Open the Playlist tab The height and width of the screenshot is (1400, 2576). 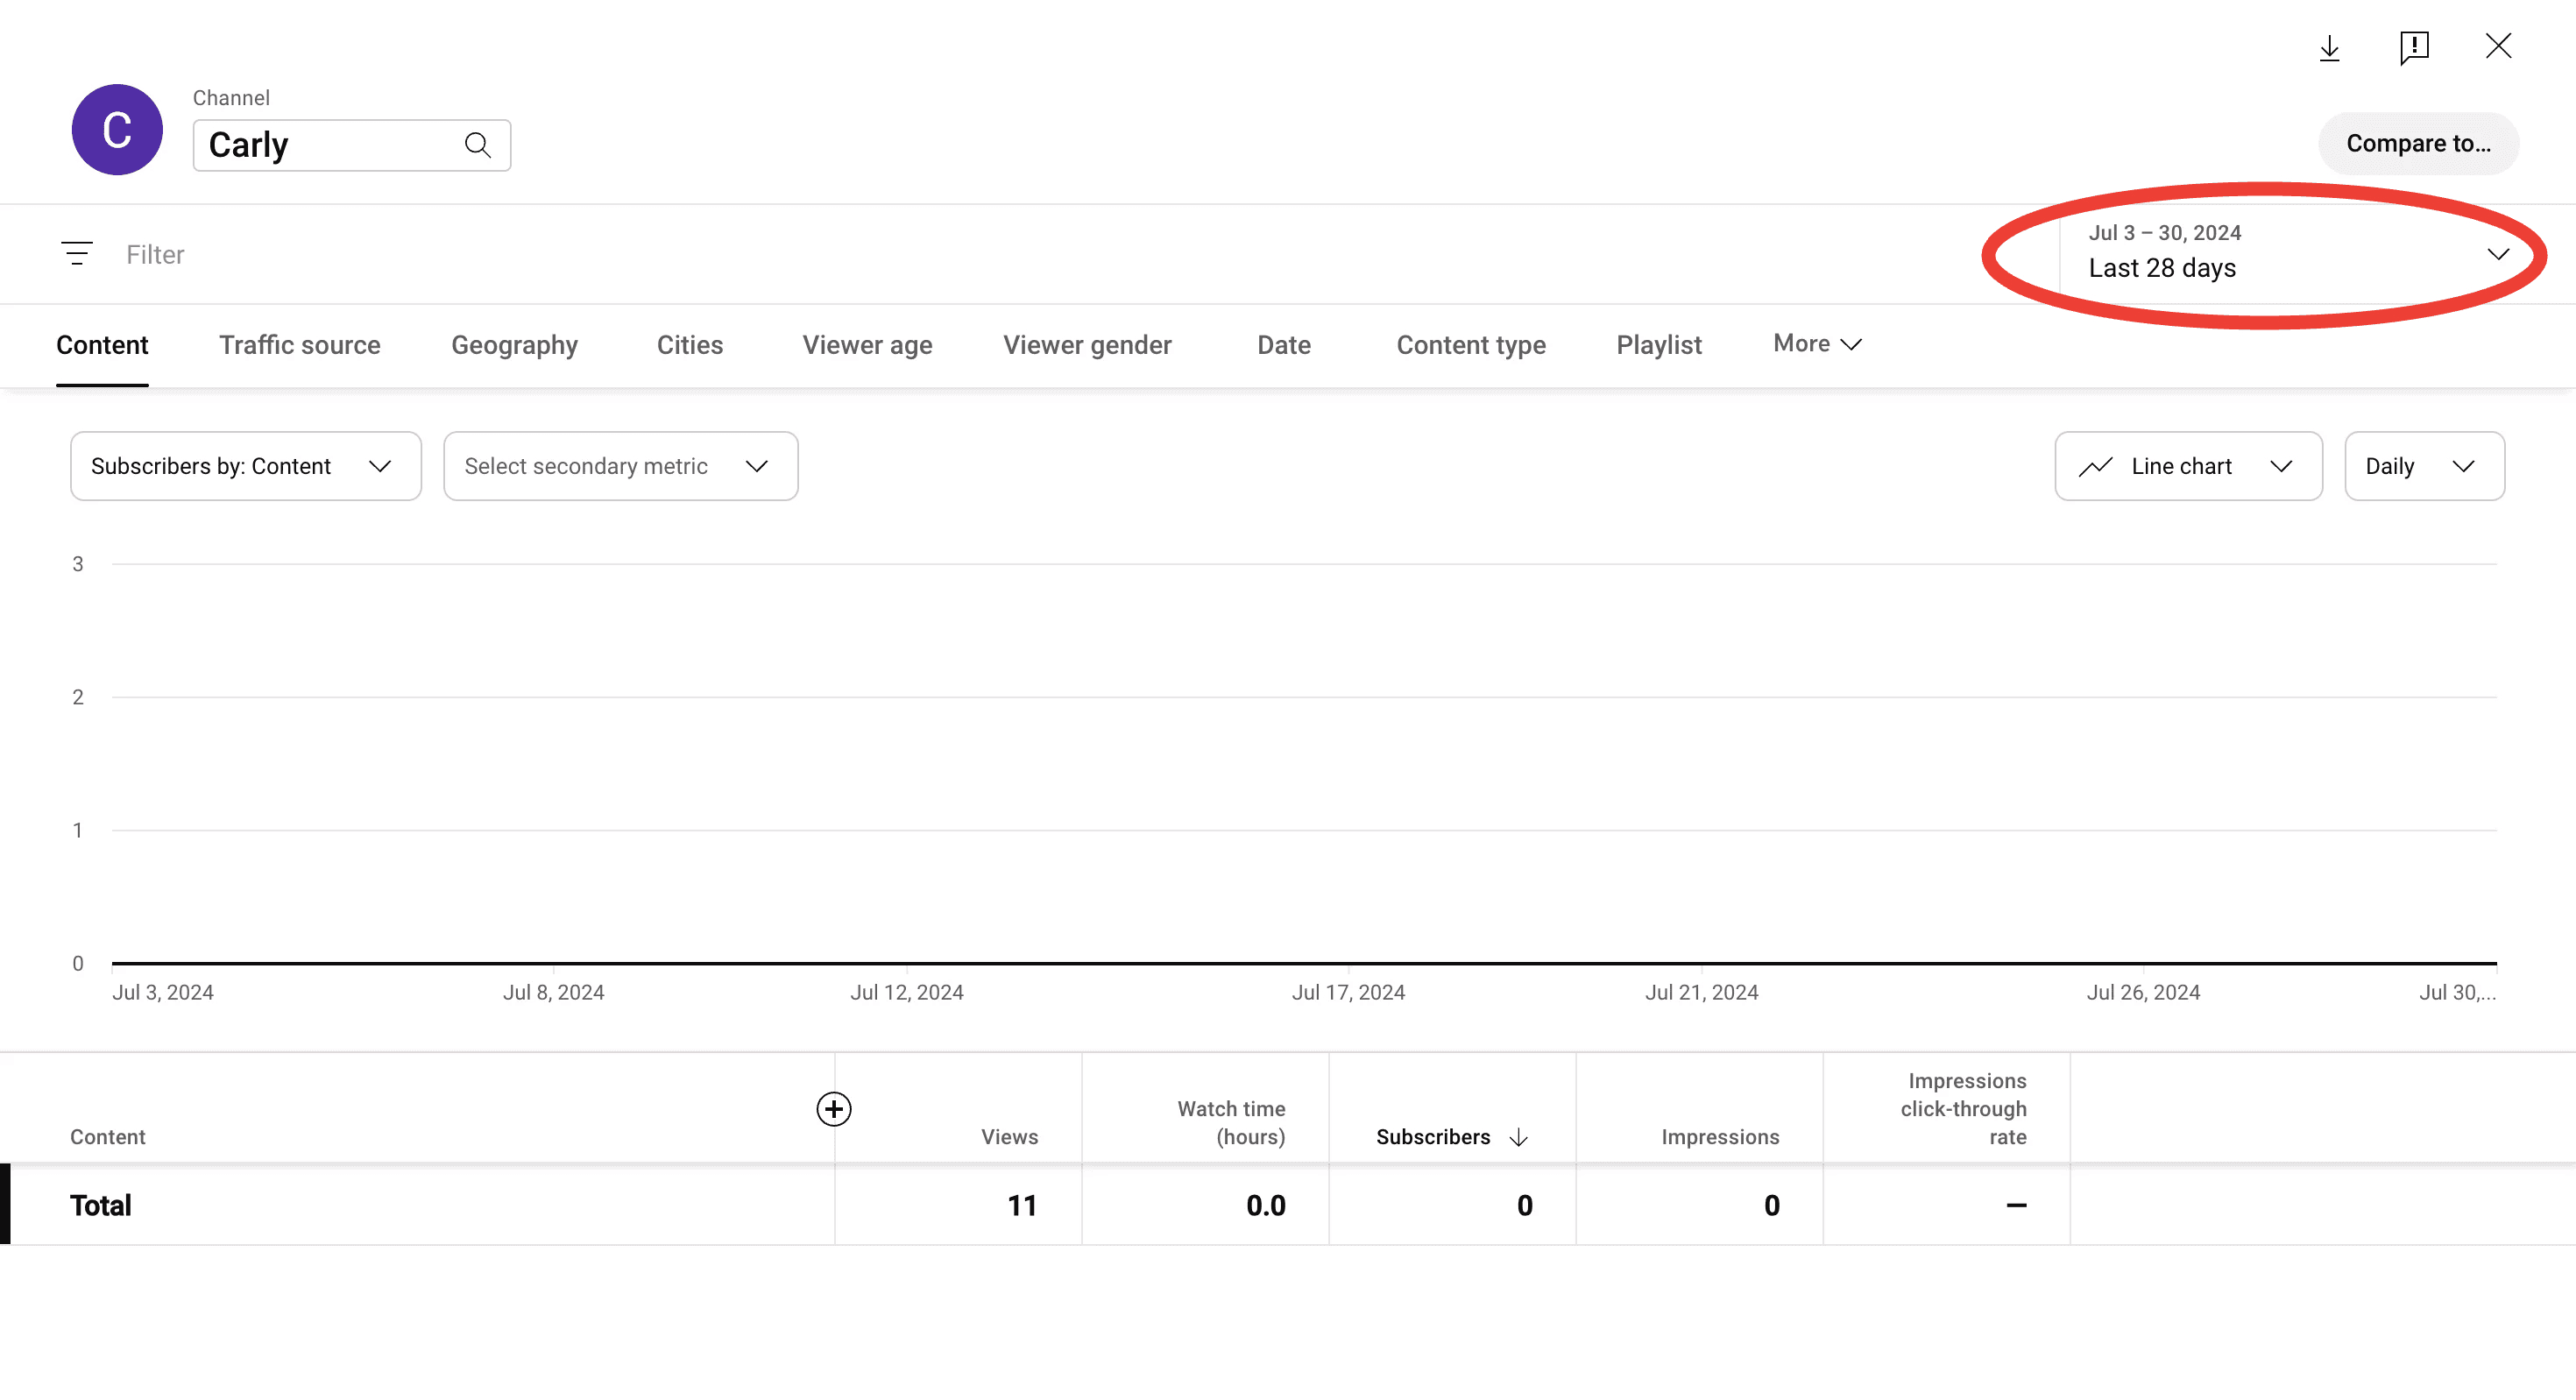pos(1659,345)
